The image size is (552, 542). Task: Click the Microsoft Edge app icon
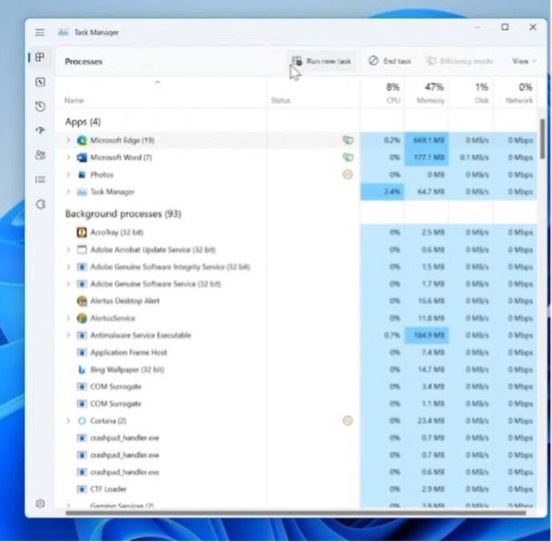[x=82, y=140]
